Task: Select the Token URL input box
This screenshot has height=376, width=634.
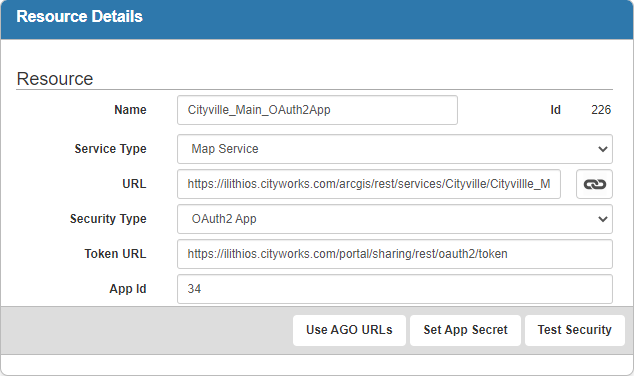Action: (x=395, y=254)
